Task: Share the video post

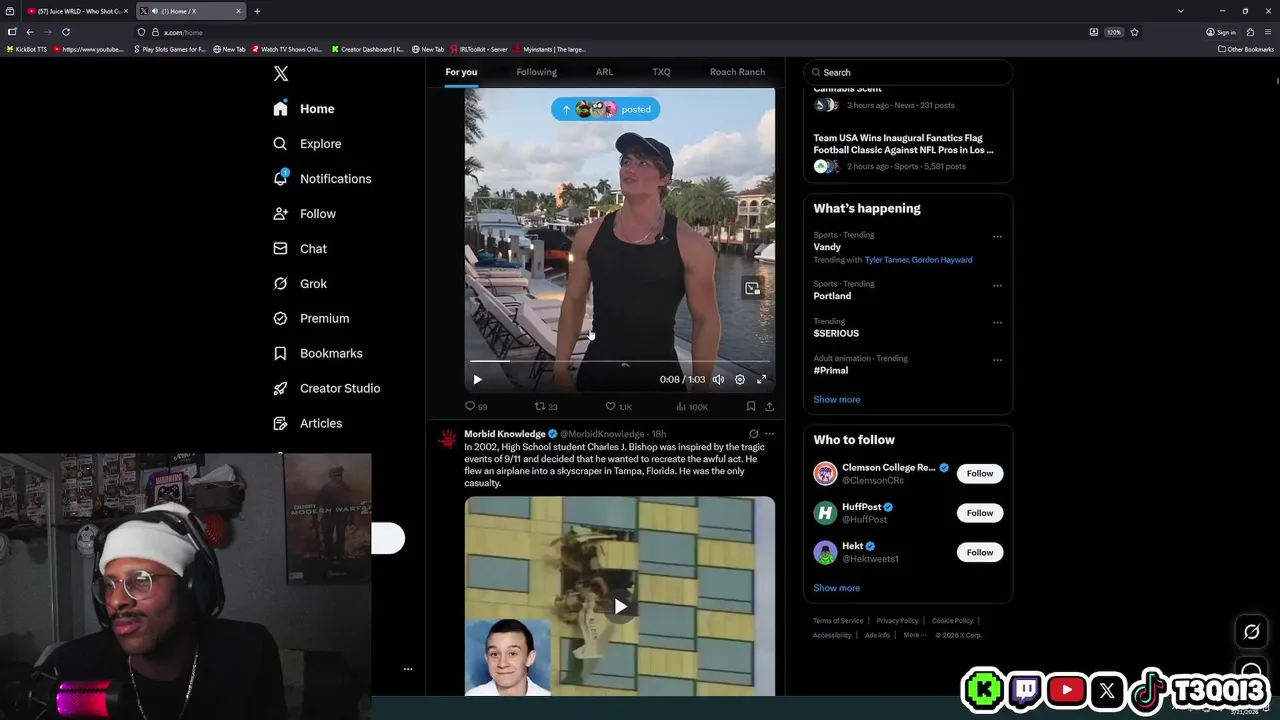Action: click(x=769, y=407)
